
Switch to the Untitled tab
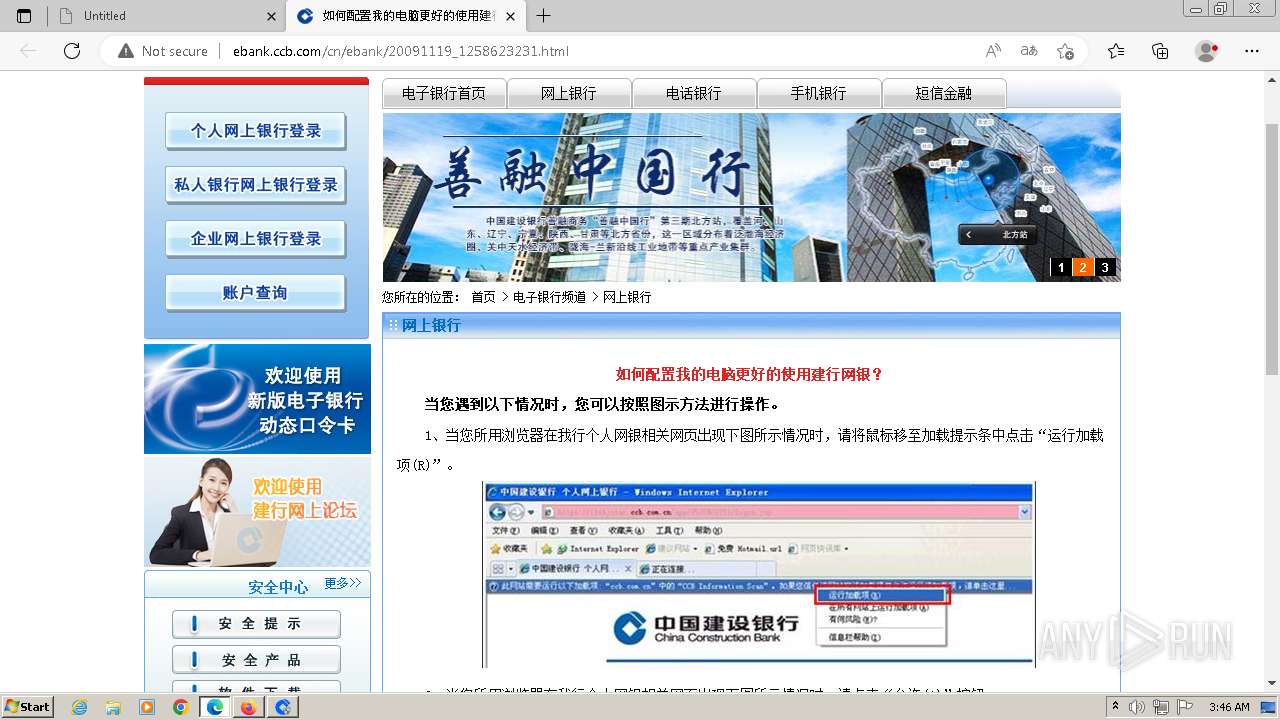165,16
